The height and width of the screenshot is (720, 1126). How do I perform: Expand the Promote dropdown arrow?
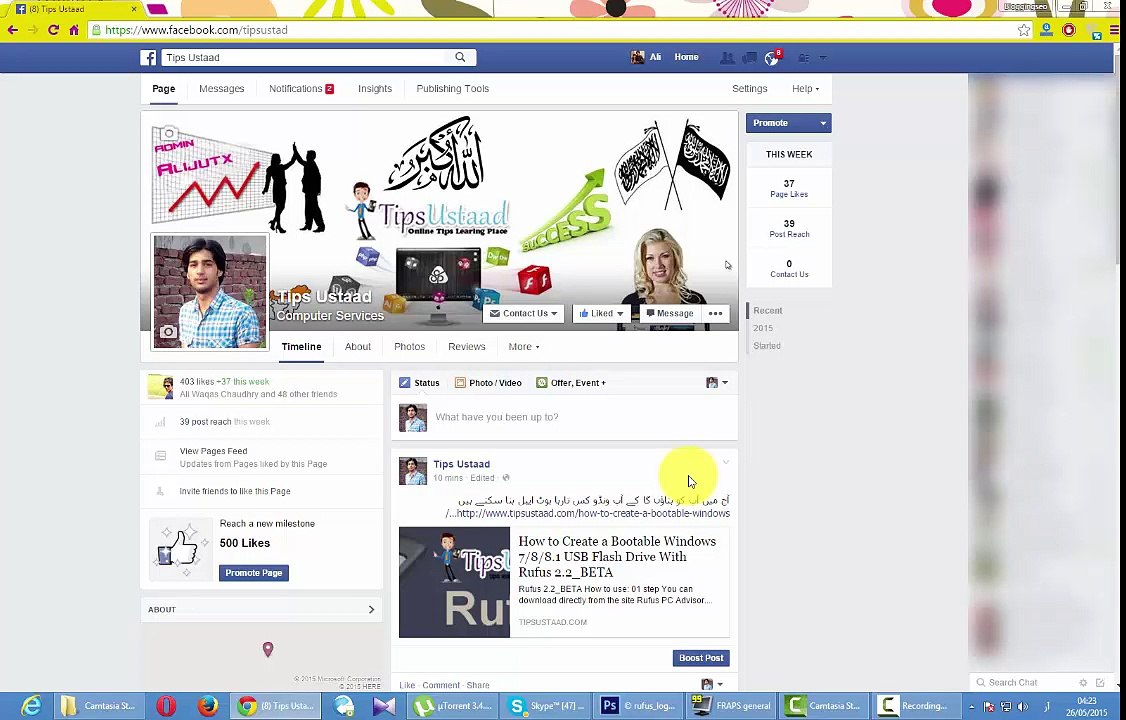[x=823, y=123]
